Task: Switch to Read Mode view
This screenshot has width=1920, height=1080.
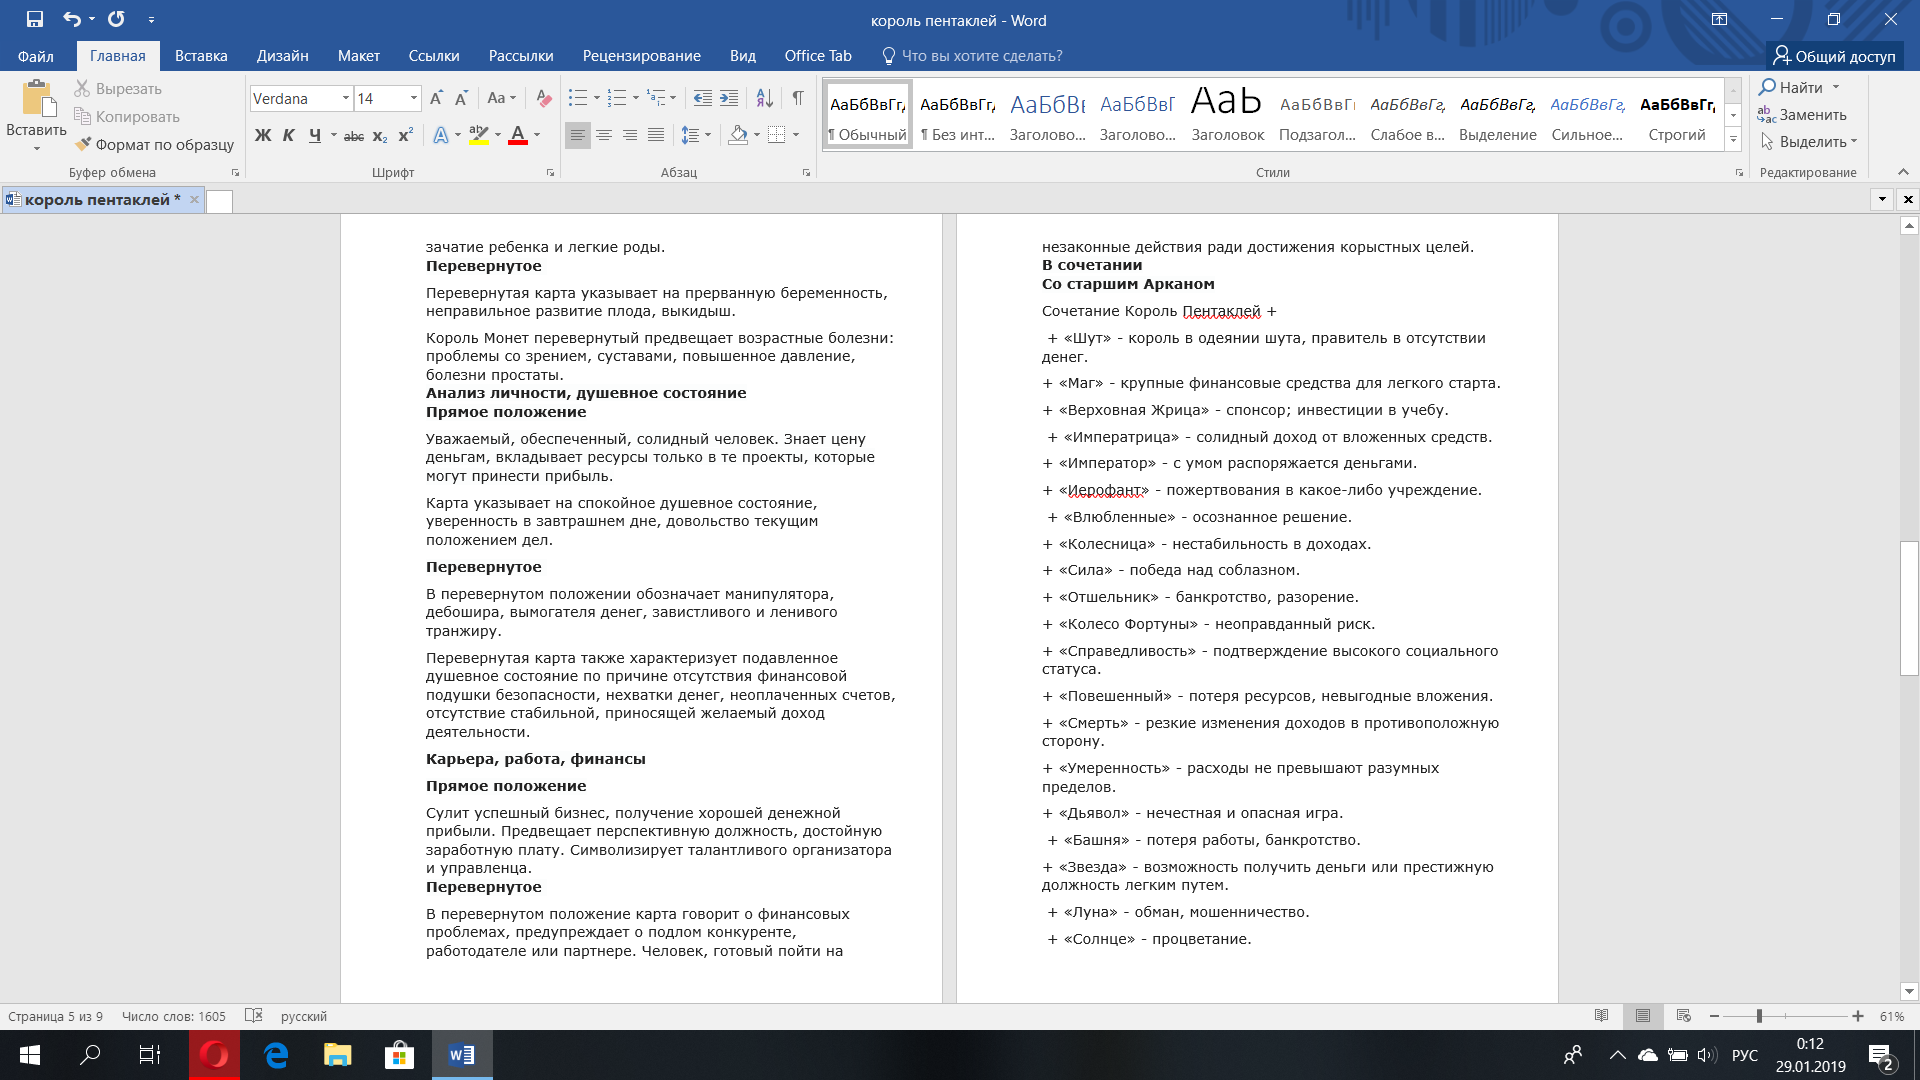Action: 1602,1016
